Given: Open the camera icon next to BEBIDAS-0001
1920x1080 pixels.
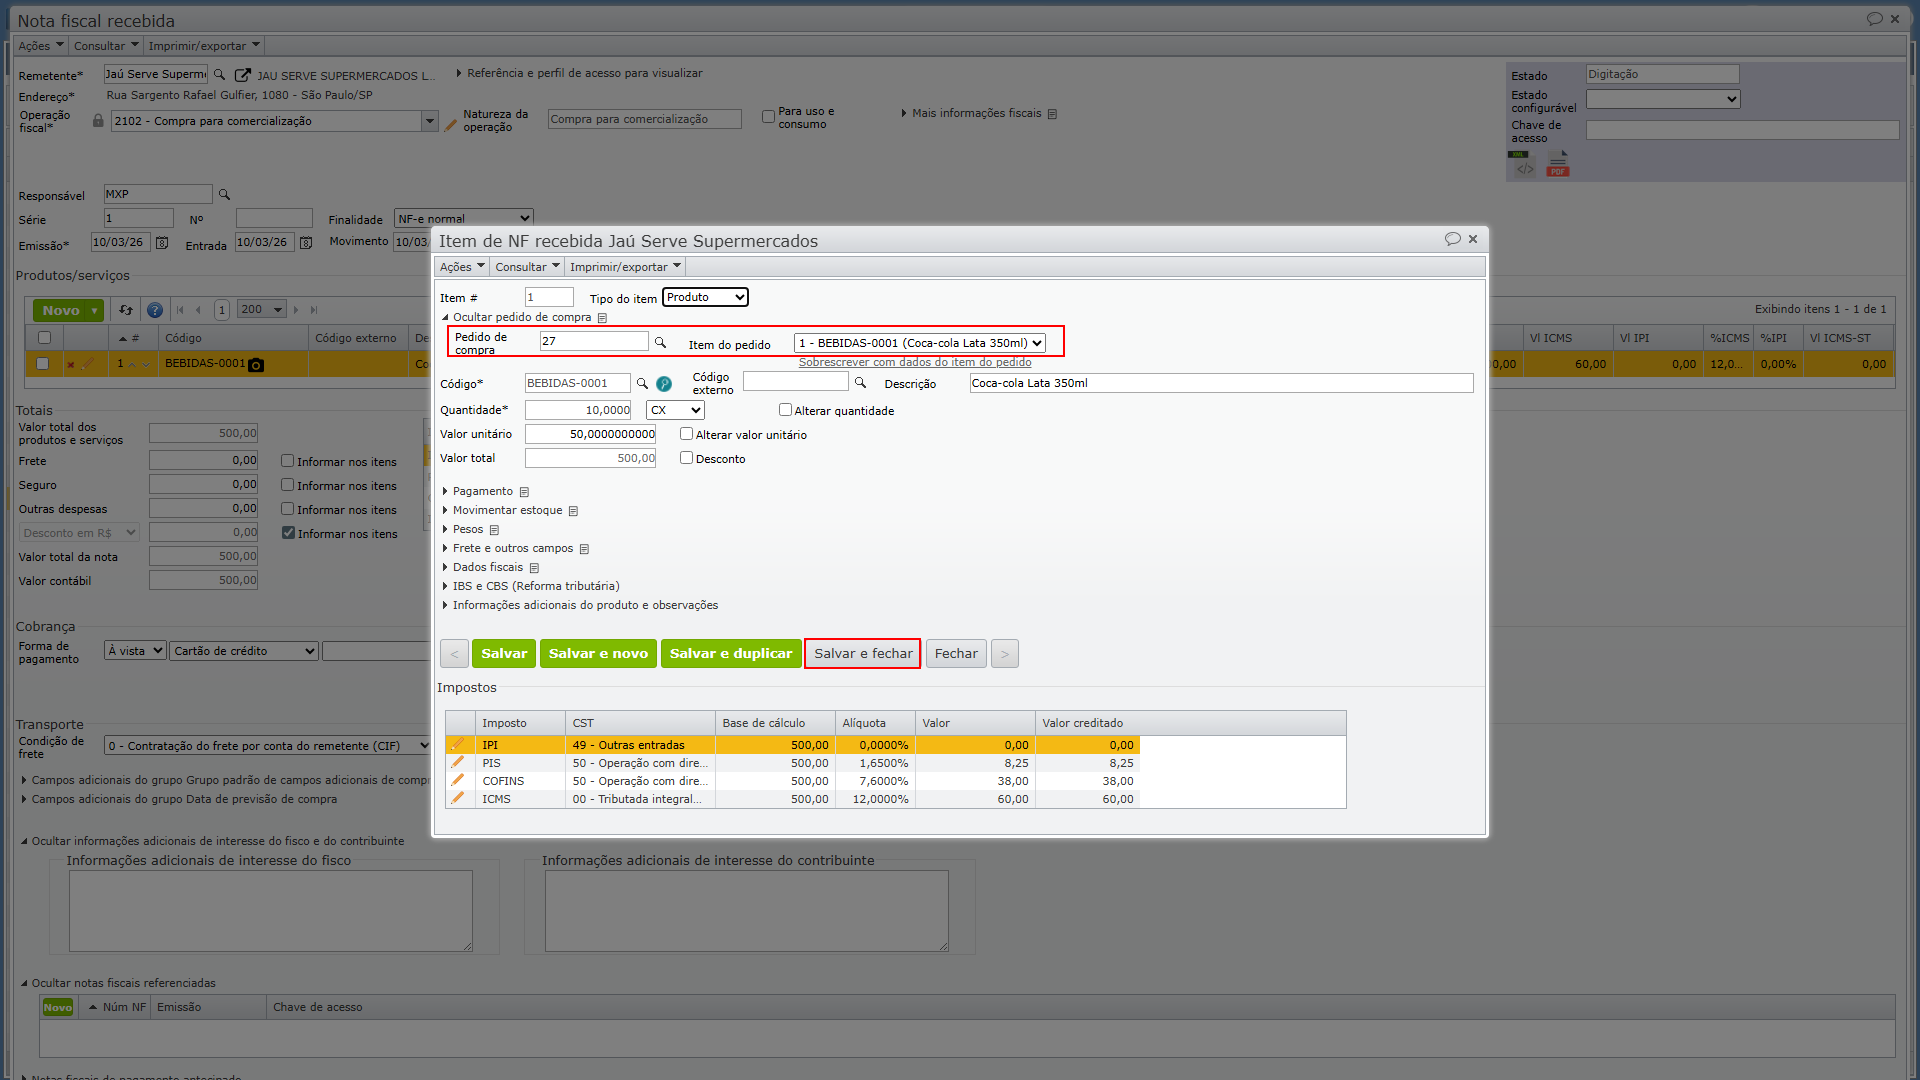Looking at the screenshot, I should [256, 365].
